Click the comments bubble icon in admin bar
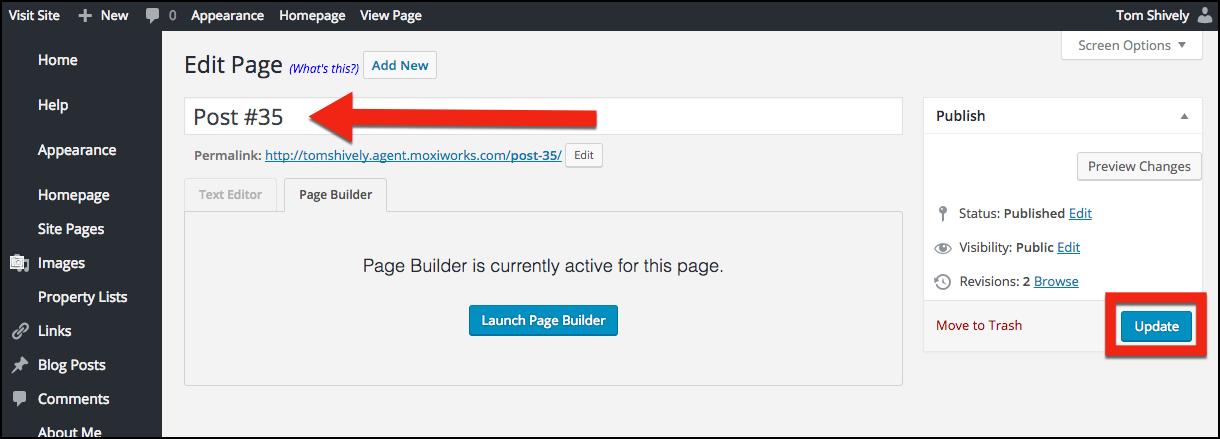 pyautogui.click(x=153, y=15)
